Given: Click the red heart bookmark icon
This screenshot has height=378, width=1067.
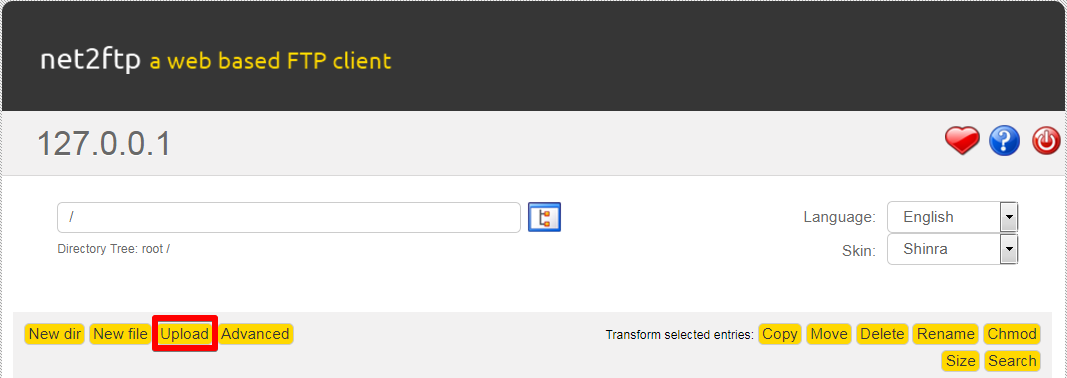Looking at the screenshot, I should coord(962,141).
